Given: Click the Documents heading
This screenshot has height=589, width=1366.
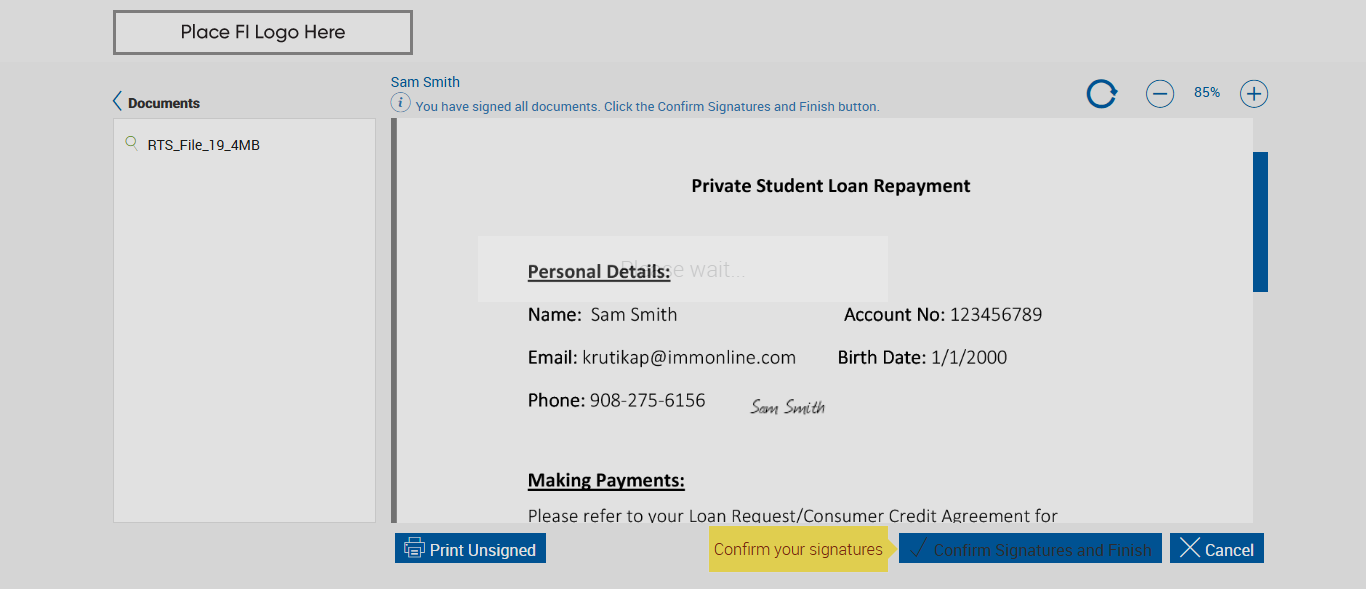Looking at the screenshot, I should click(164, 103).
